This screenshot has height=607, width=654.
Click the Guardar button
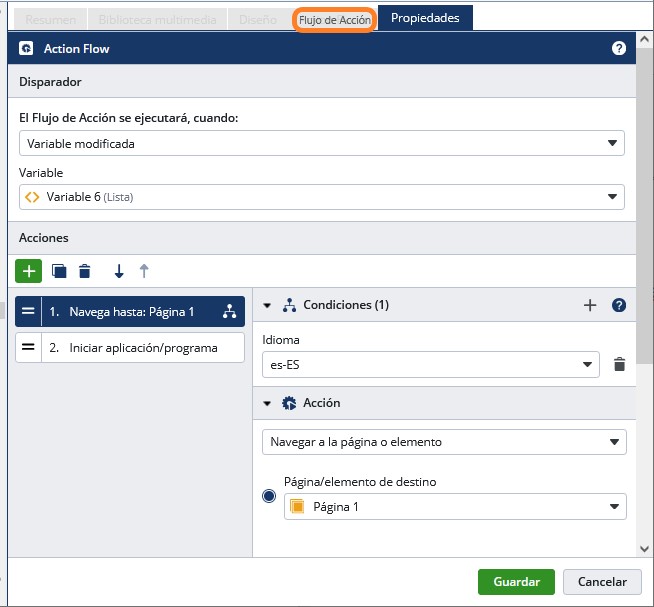[516, 582]
